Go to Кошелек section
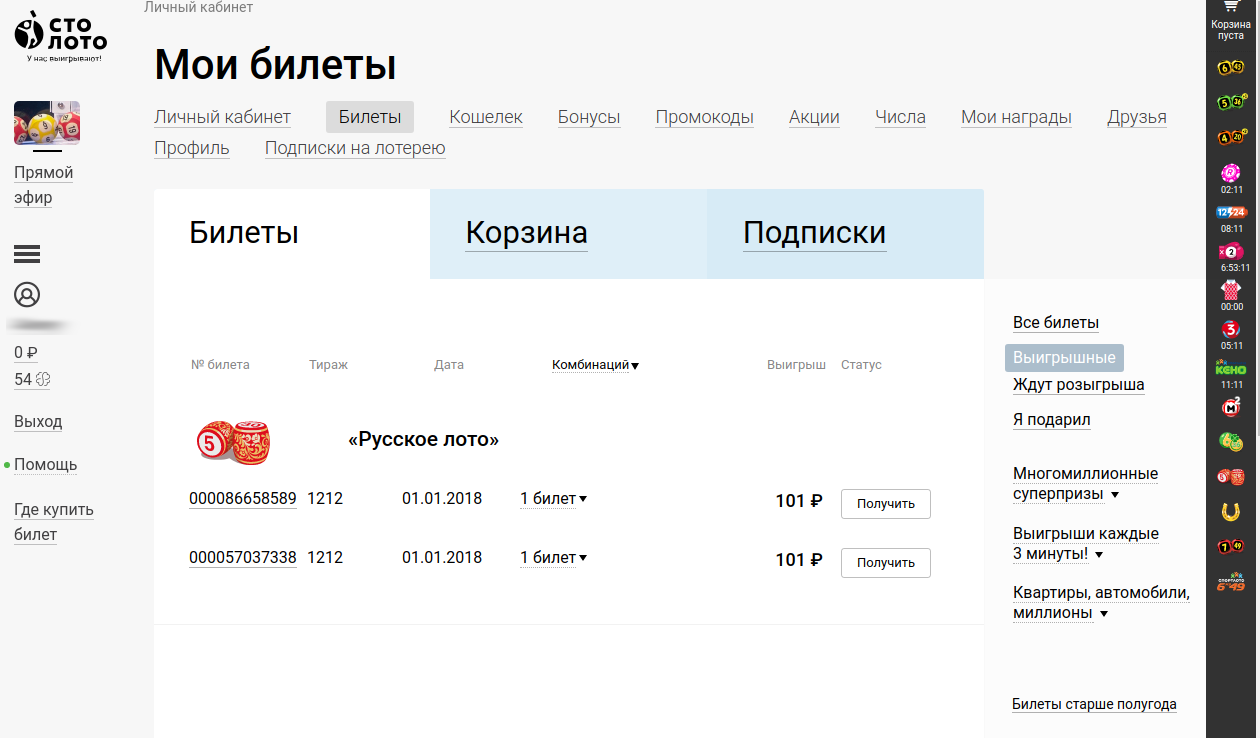Image resolution: width=1260 pixels, height=738 pixels. coord(486,117)
